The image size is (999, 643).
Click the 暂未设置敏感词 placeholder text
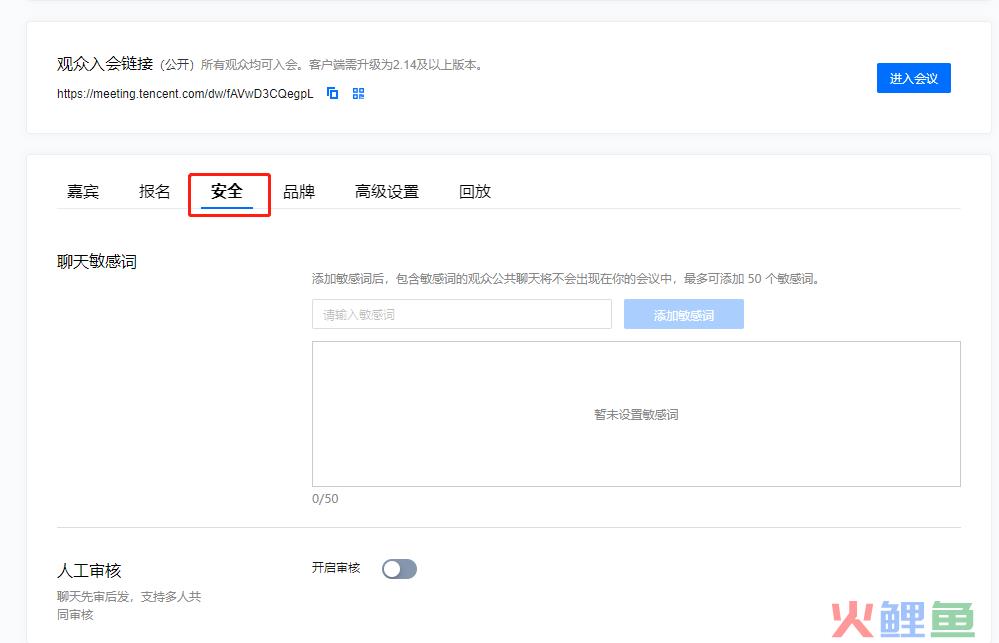pos(636,414)
